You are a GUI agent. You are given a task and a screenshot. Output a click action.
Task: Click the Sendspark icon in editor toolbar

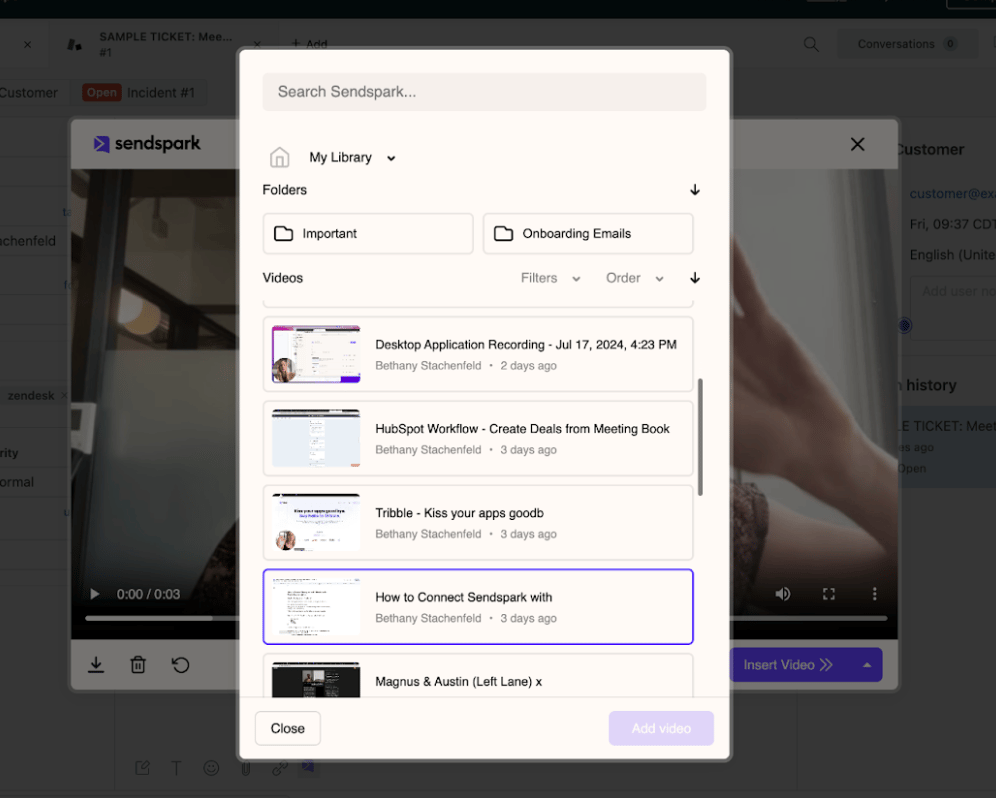[309, 767]
